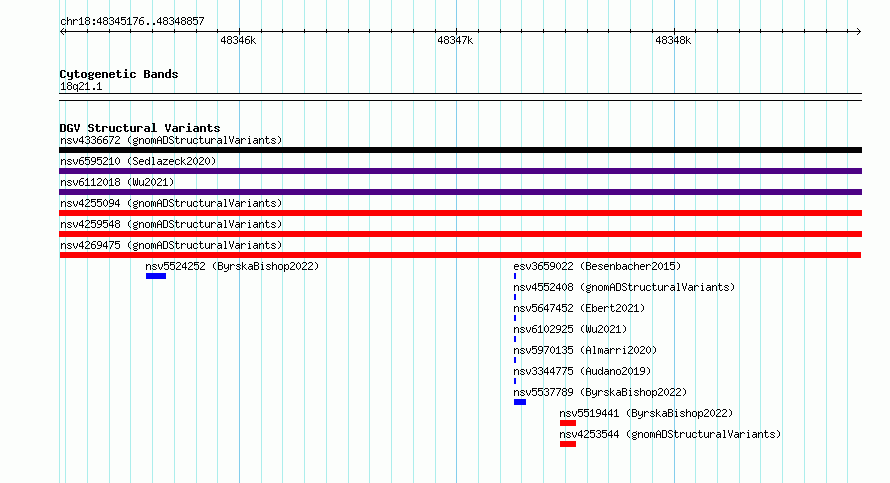This screenshot has width=890, height=483.
Task: Click the chr18:48345176..48348857 coordinate text
Action: coord(132,22)
